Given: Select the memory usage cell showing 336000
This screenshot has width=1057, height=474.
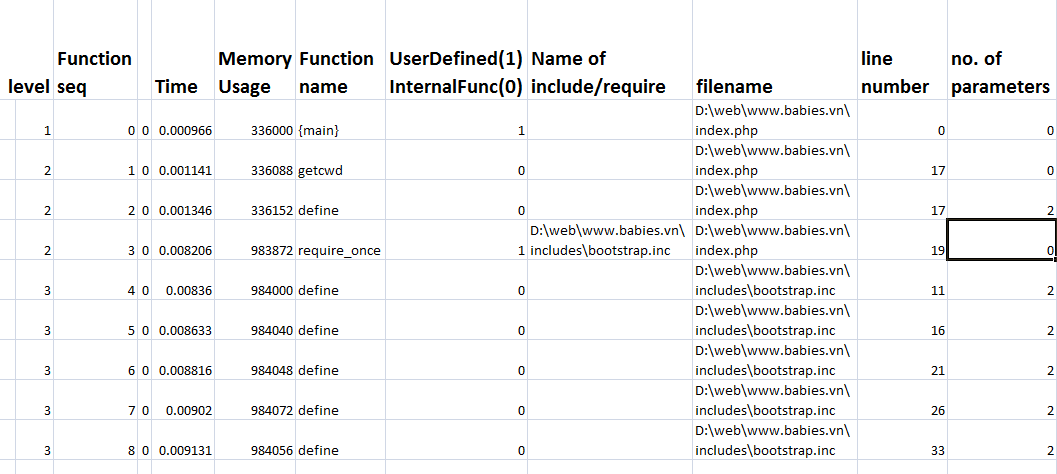Looking at the screenshot, I should [x=255, y=130].
